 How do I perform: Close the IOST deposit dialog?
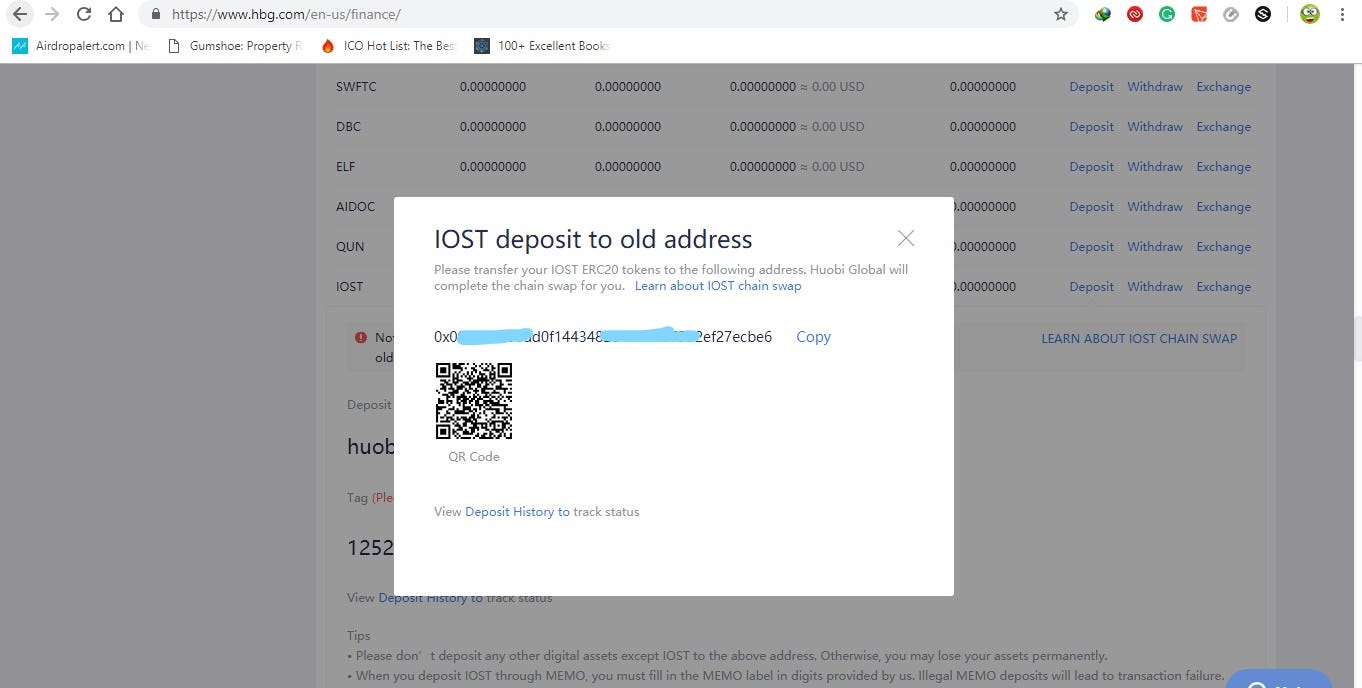tap(906, 238)
